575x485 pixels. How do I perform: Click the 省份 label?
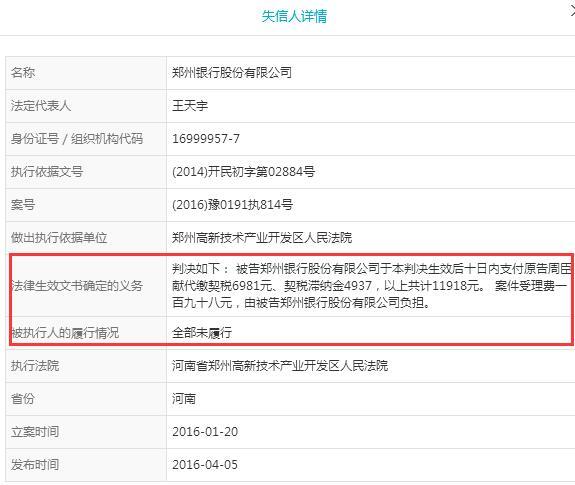coord(23,398)
